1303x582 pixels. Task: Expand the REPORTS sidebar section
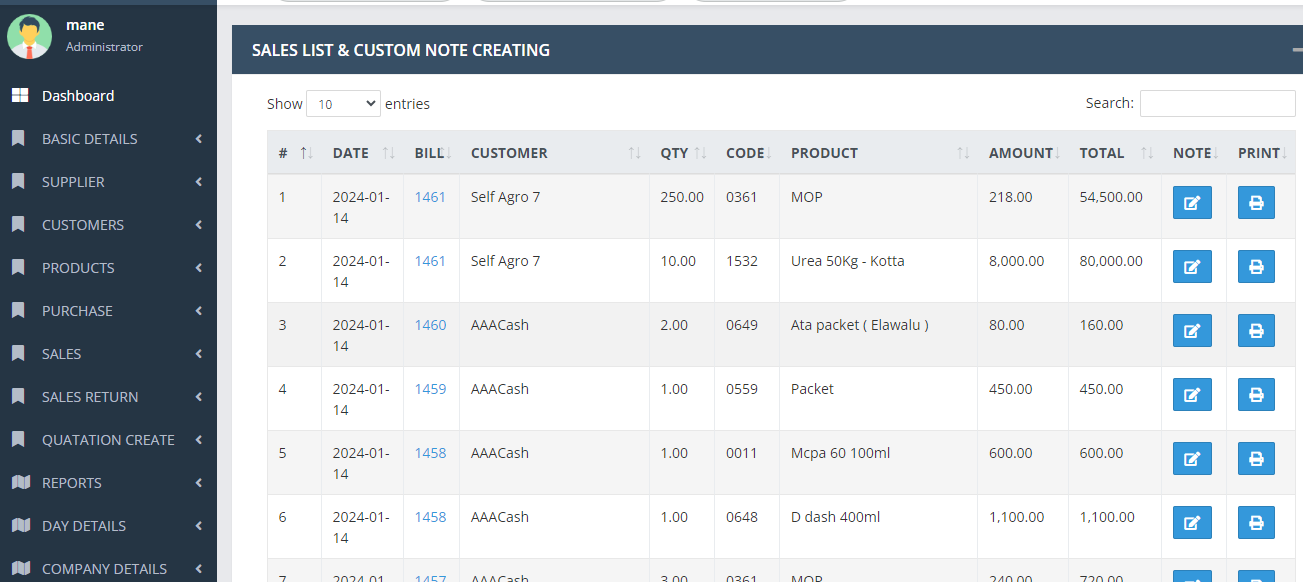tap(72, 483)
